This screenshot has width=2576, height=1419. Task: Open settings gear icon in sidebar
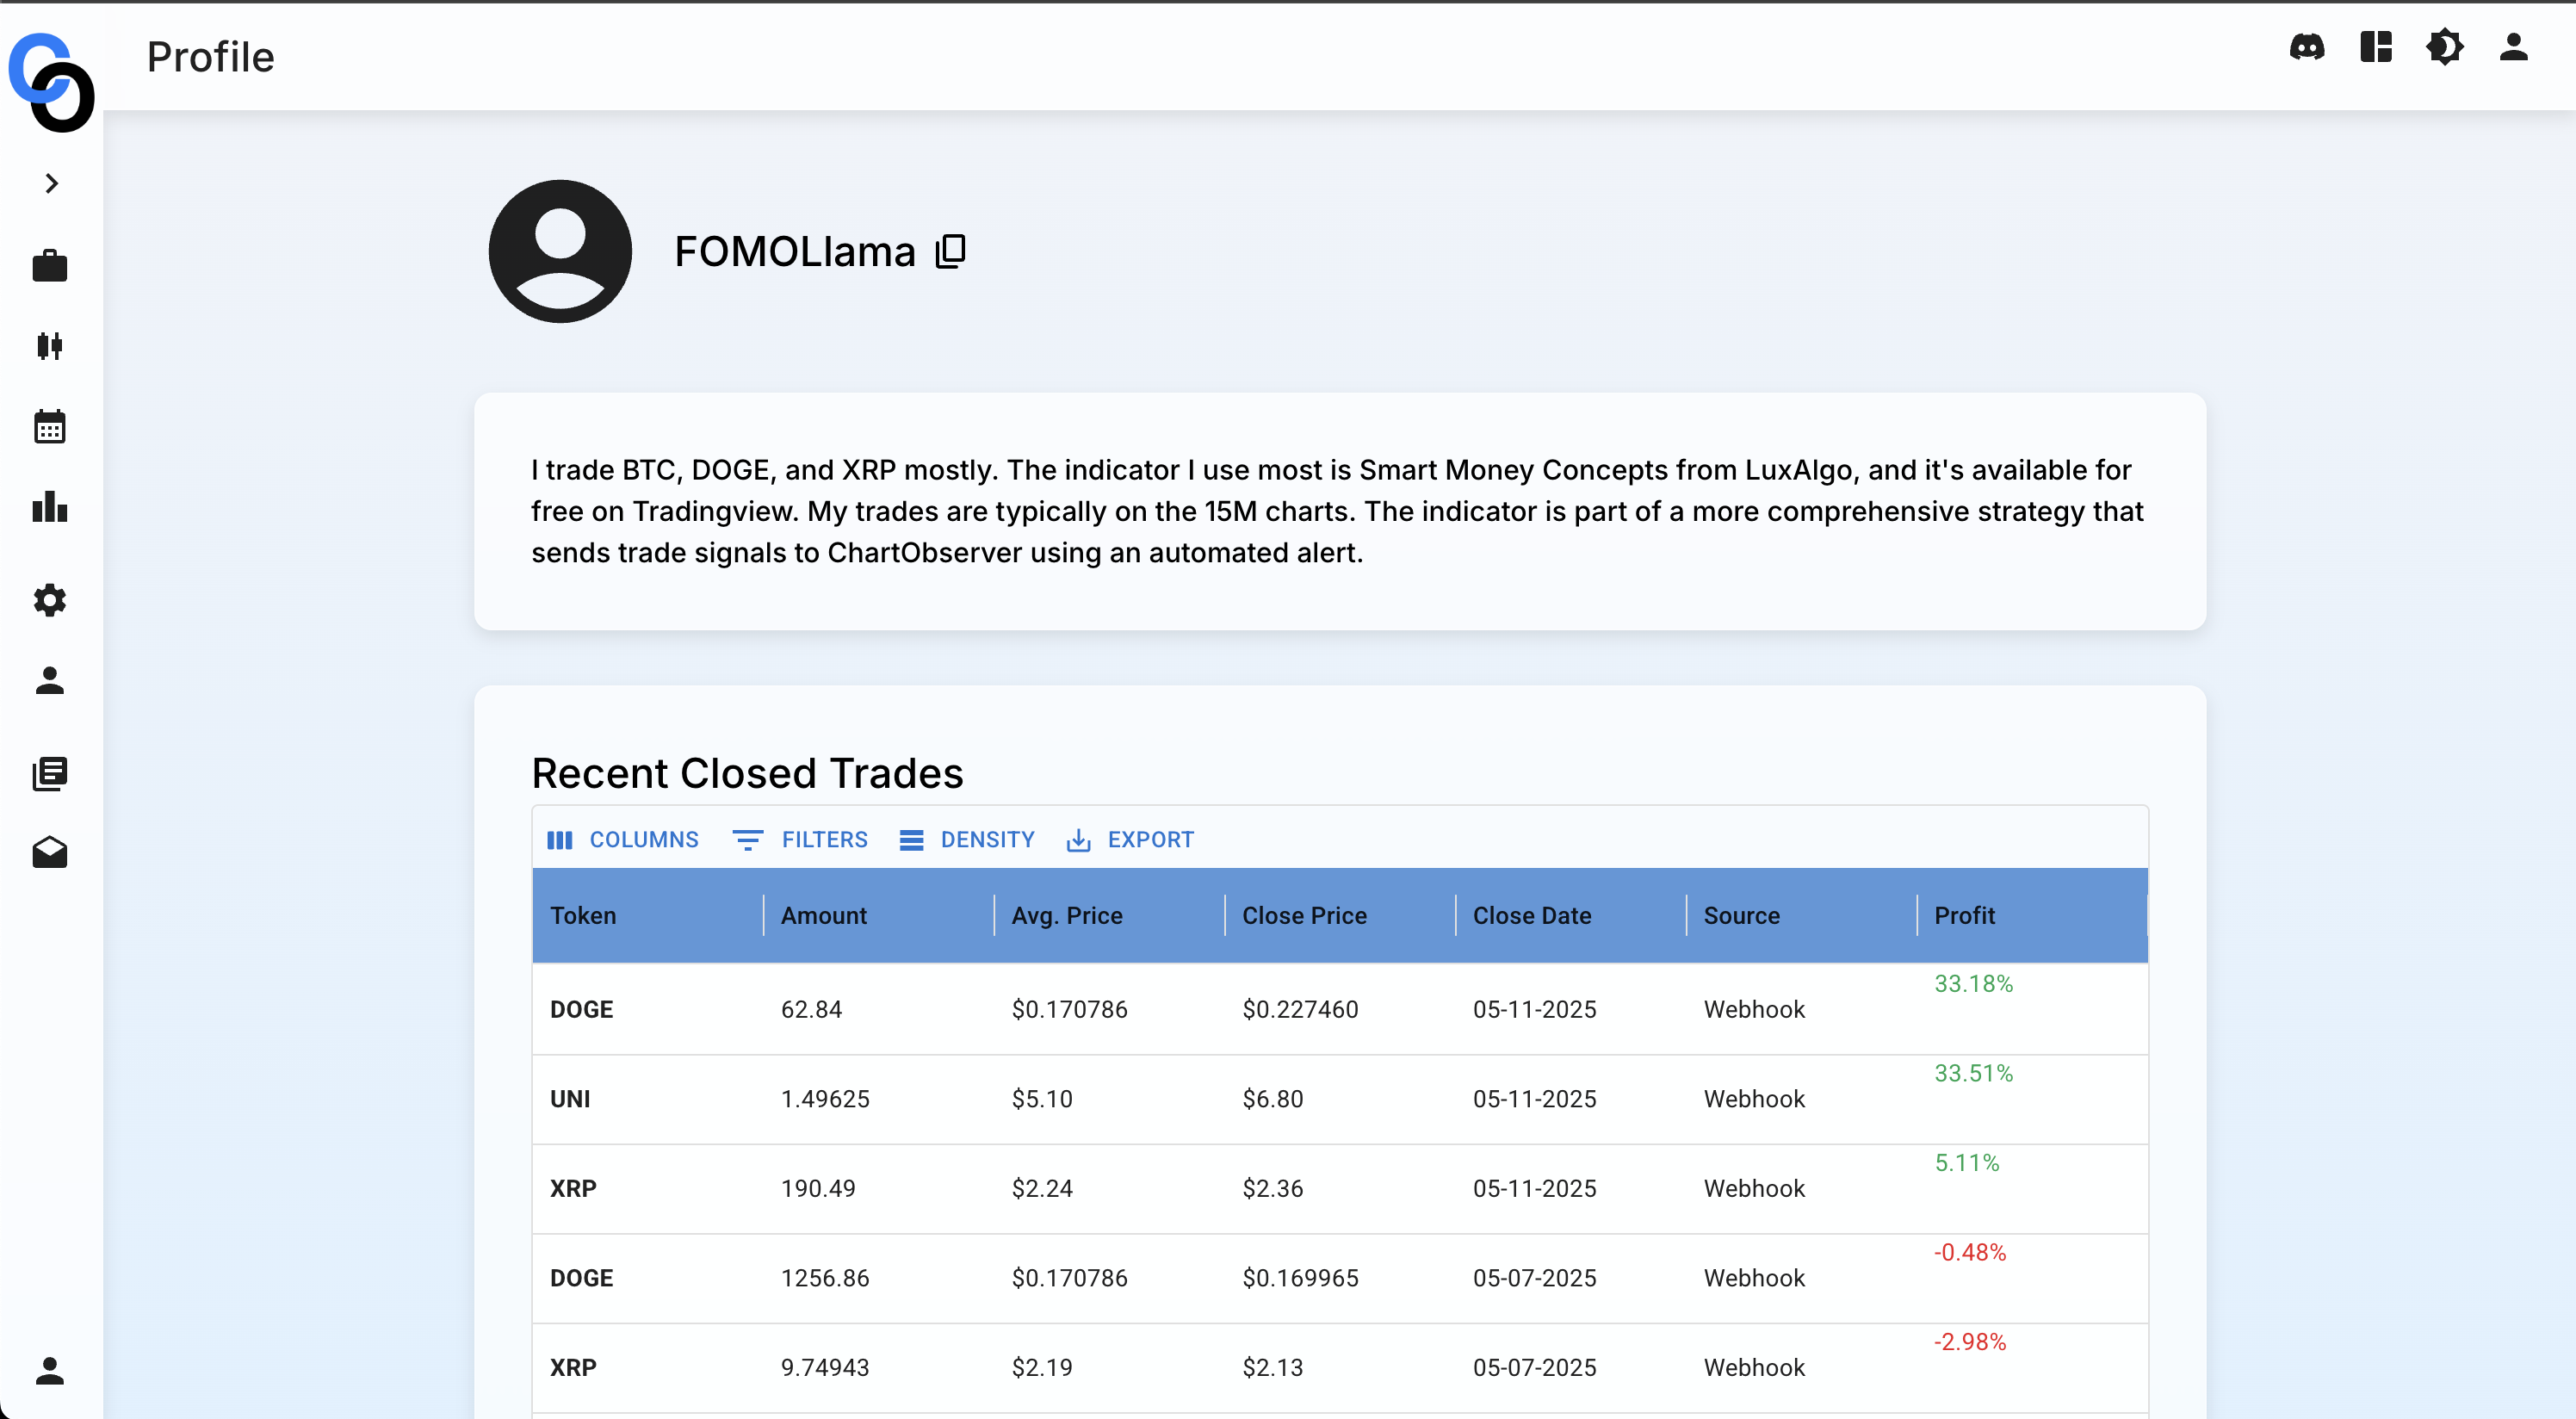pos(50,600)
